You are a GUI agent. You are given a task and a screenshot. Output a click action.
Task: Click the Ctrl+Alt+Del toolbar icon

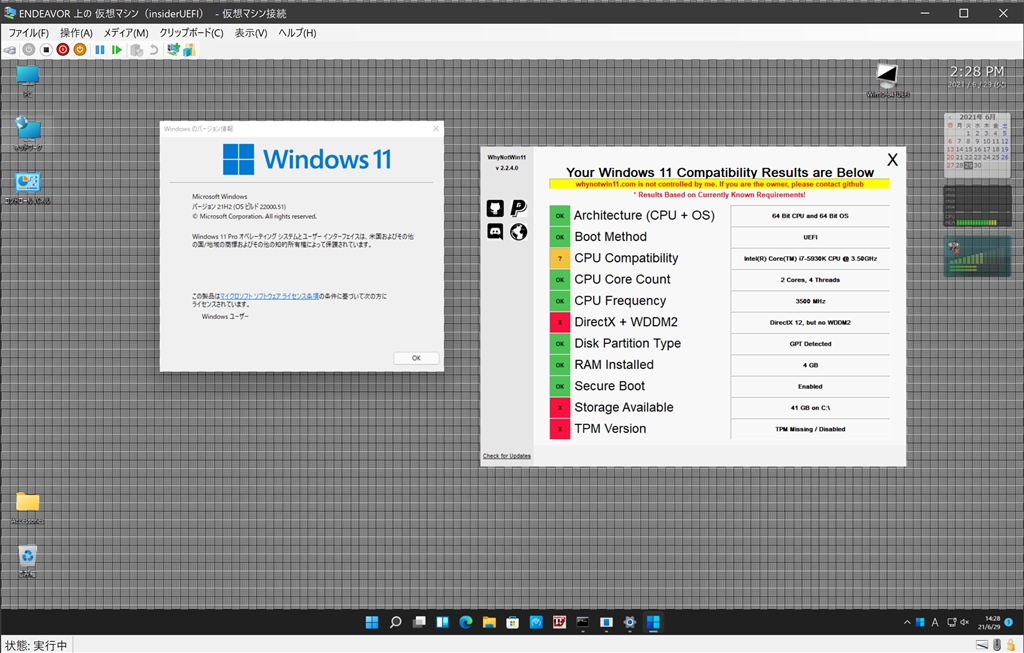point(10,49)
